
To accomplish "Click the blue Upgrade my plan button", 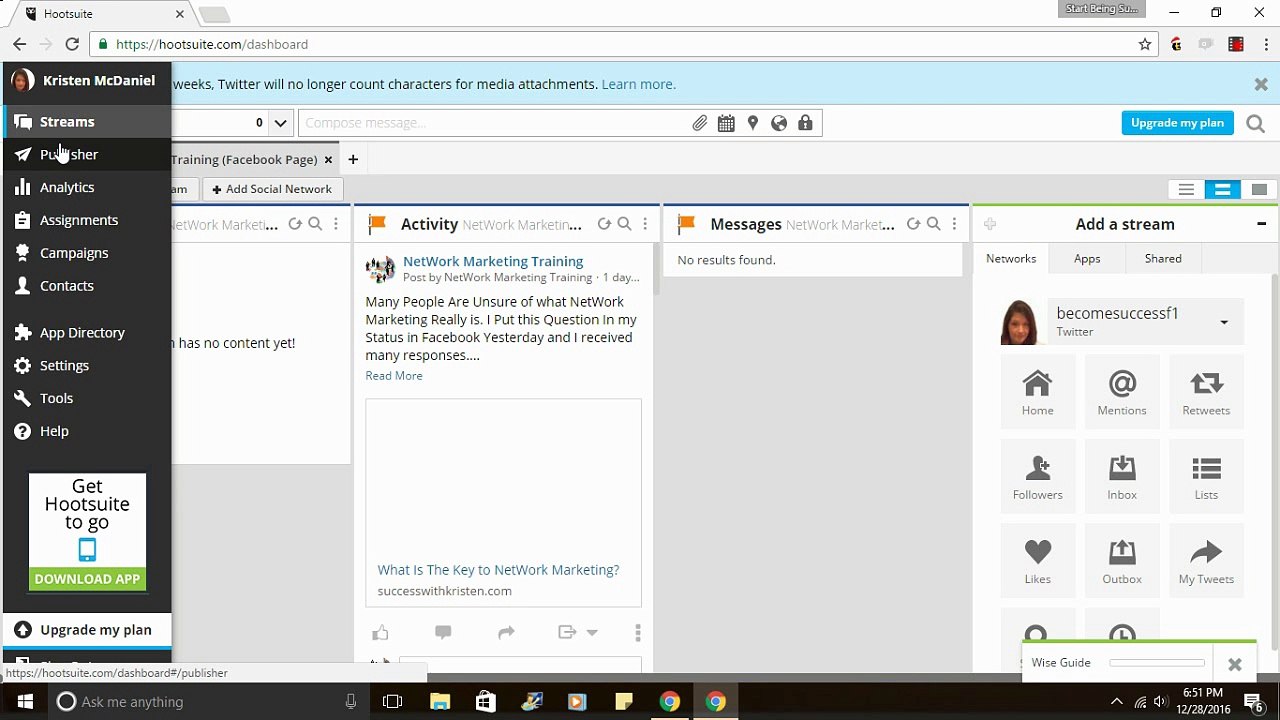I will pos(1177,123).
